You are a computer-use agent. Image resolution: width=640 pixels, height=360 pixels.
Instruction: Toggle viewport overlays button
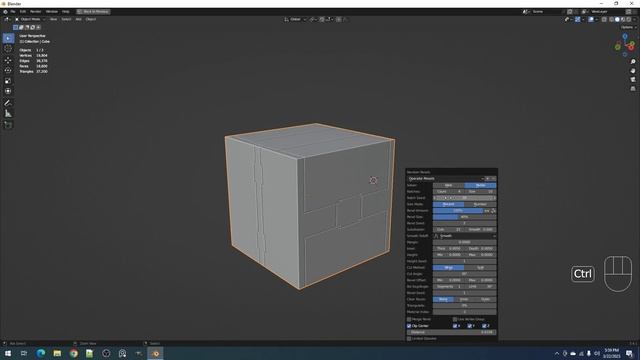(591, 19)
